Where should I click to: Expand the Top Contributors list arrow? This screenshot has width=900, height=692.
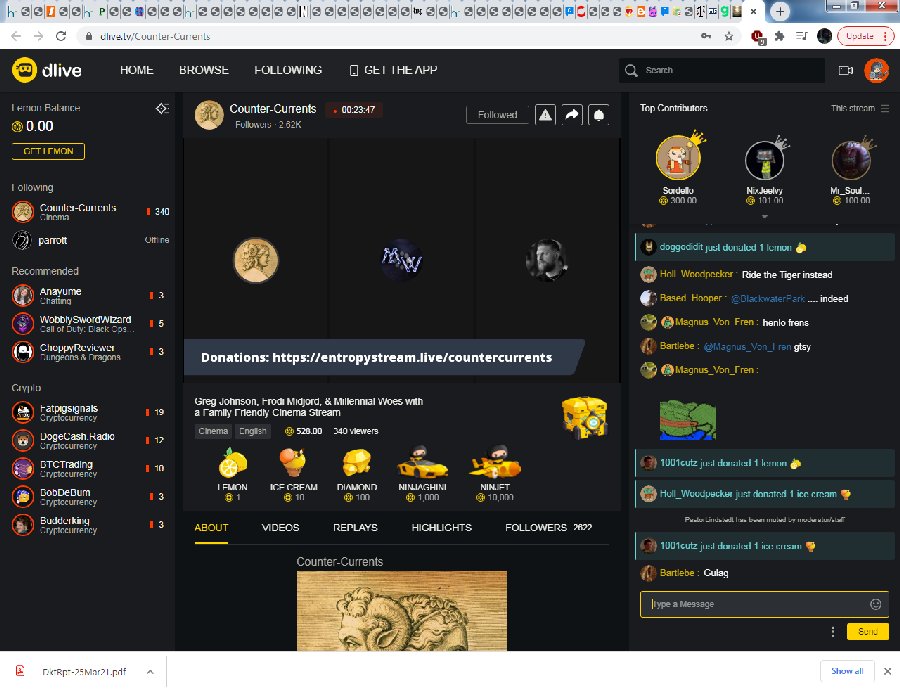(x=764, y=217)
